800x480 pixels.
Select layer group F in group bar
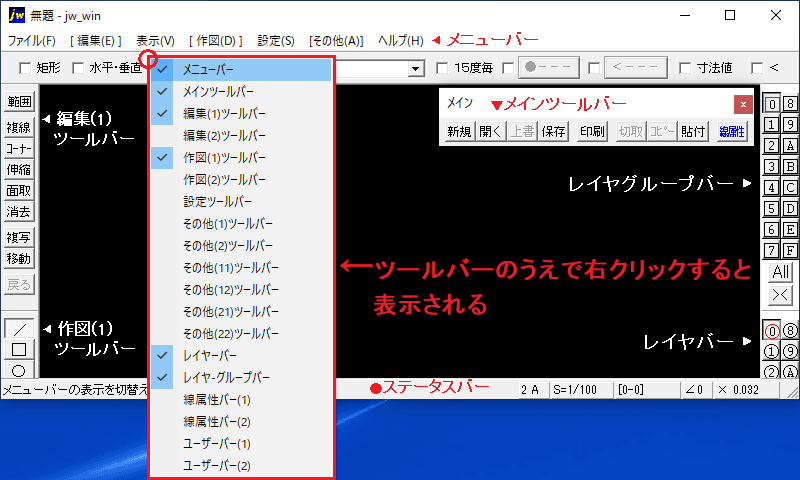click(x=790, y=250)
